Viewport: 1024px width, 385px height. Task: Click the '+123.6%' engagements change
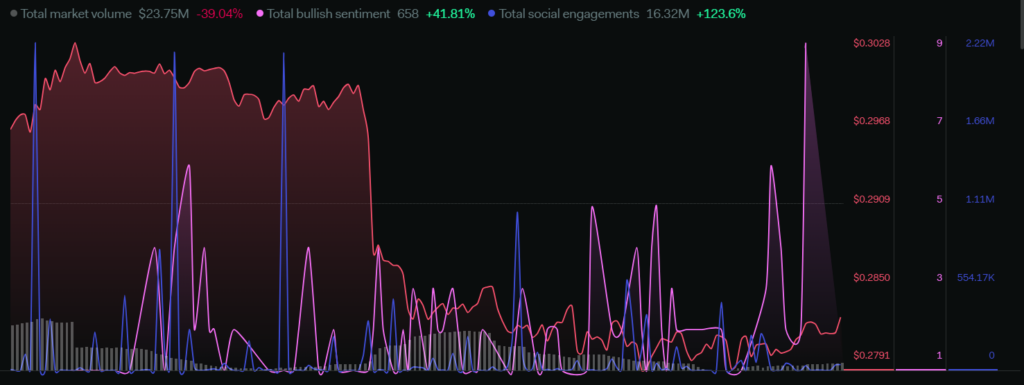[721, 13]
